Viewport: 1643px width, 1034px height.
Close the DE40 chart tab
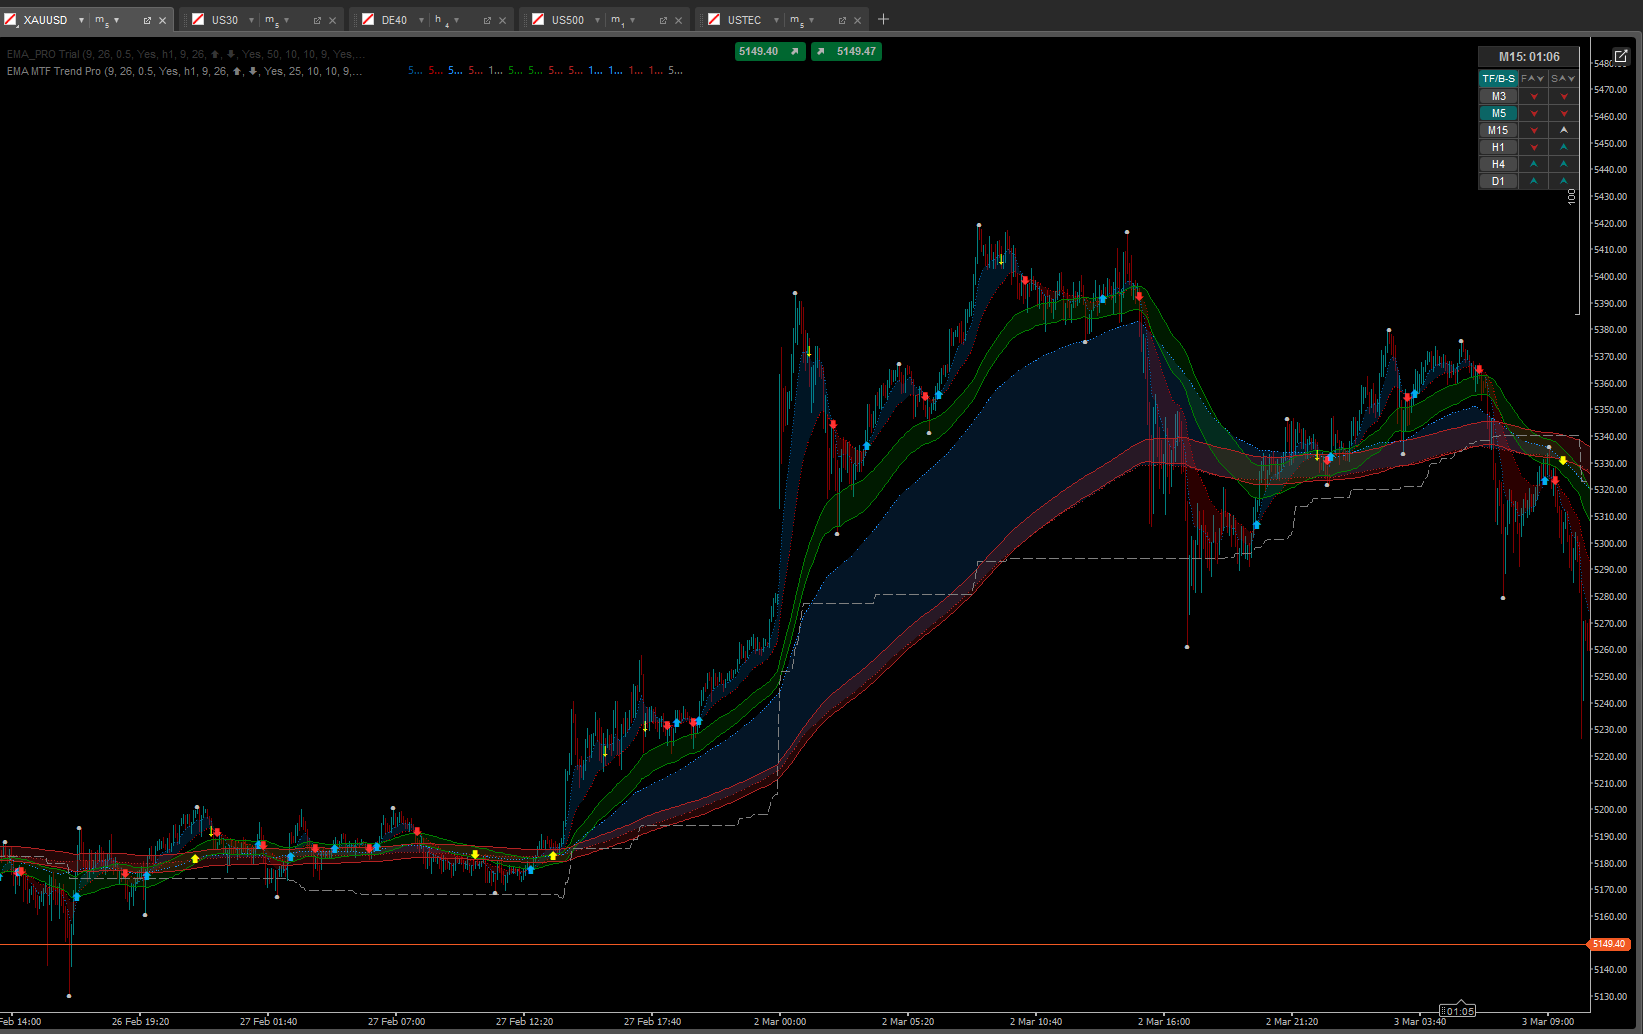click(502, 21)
